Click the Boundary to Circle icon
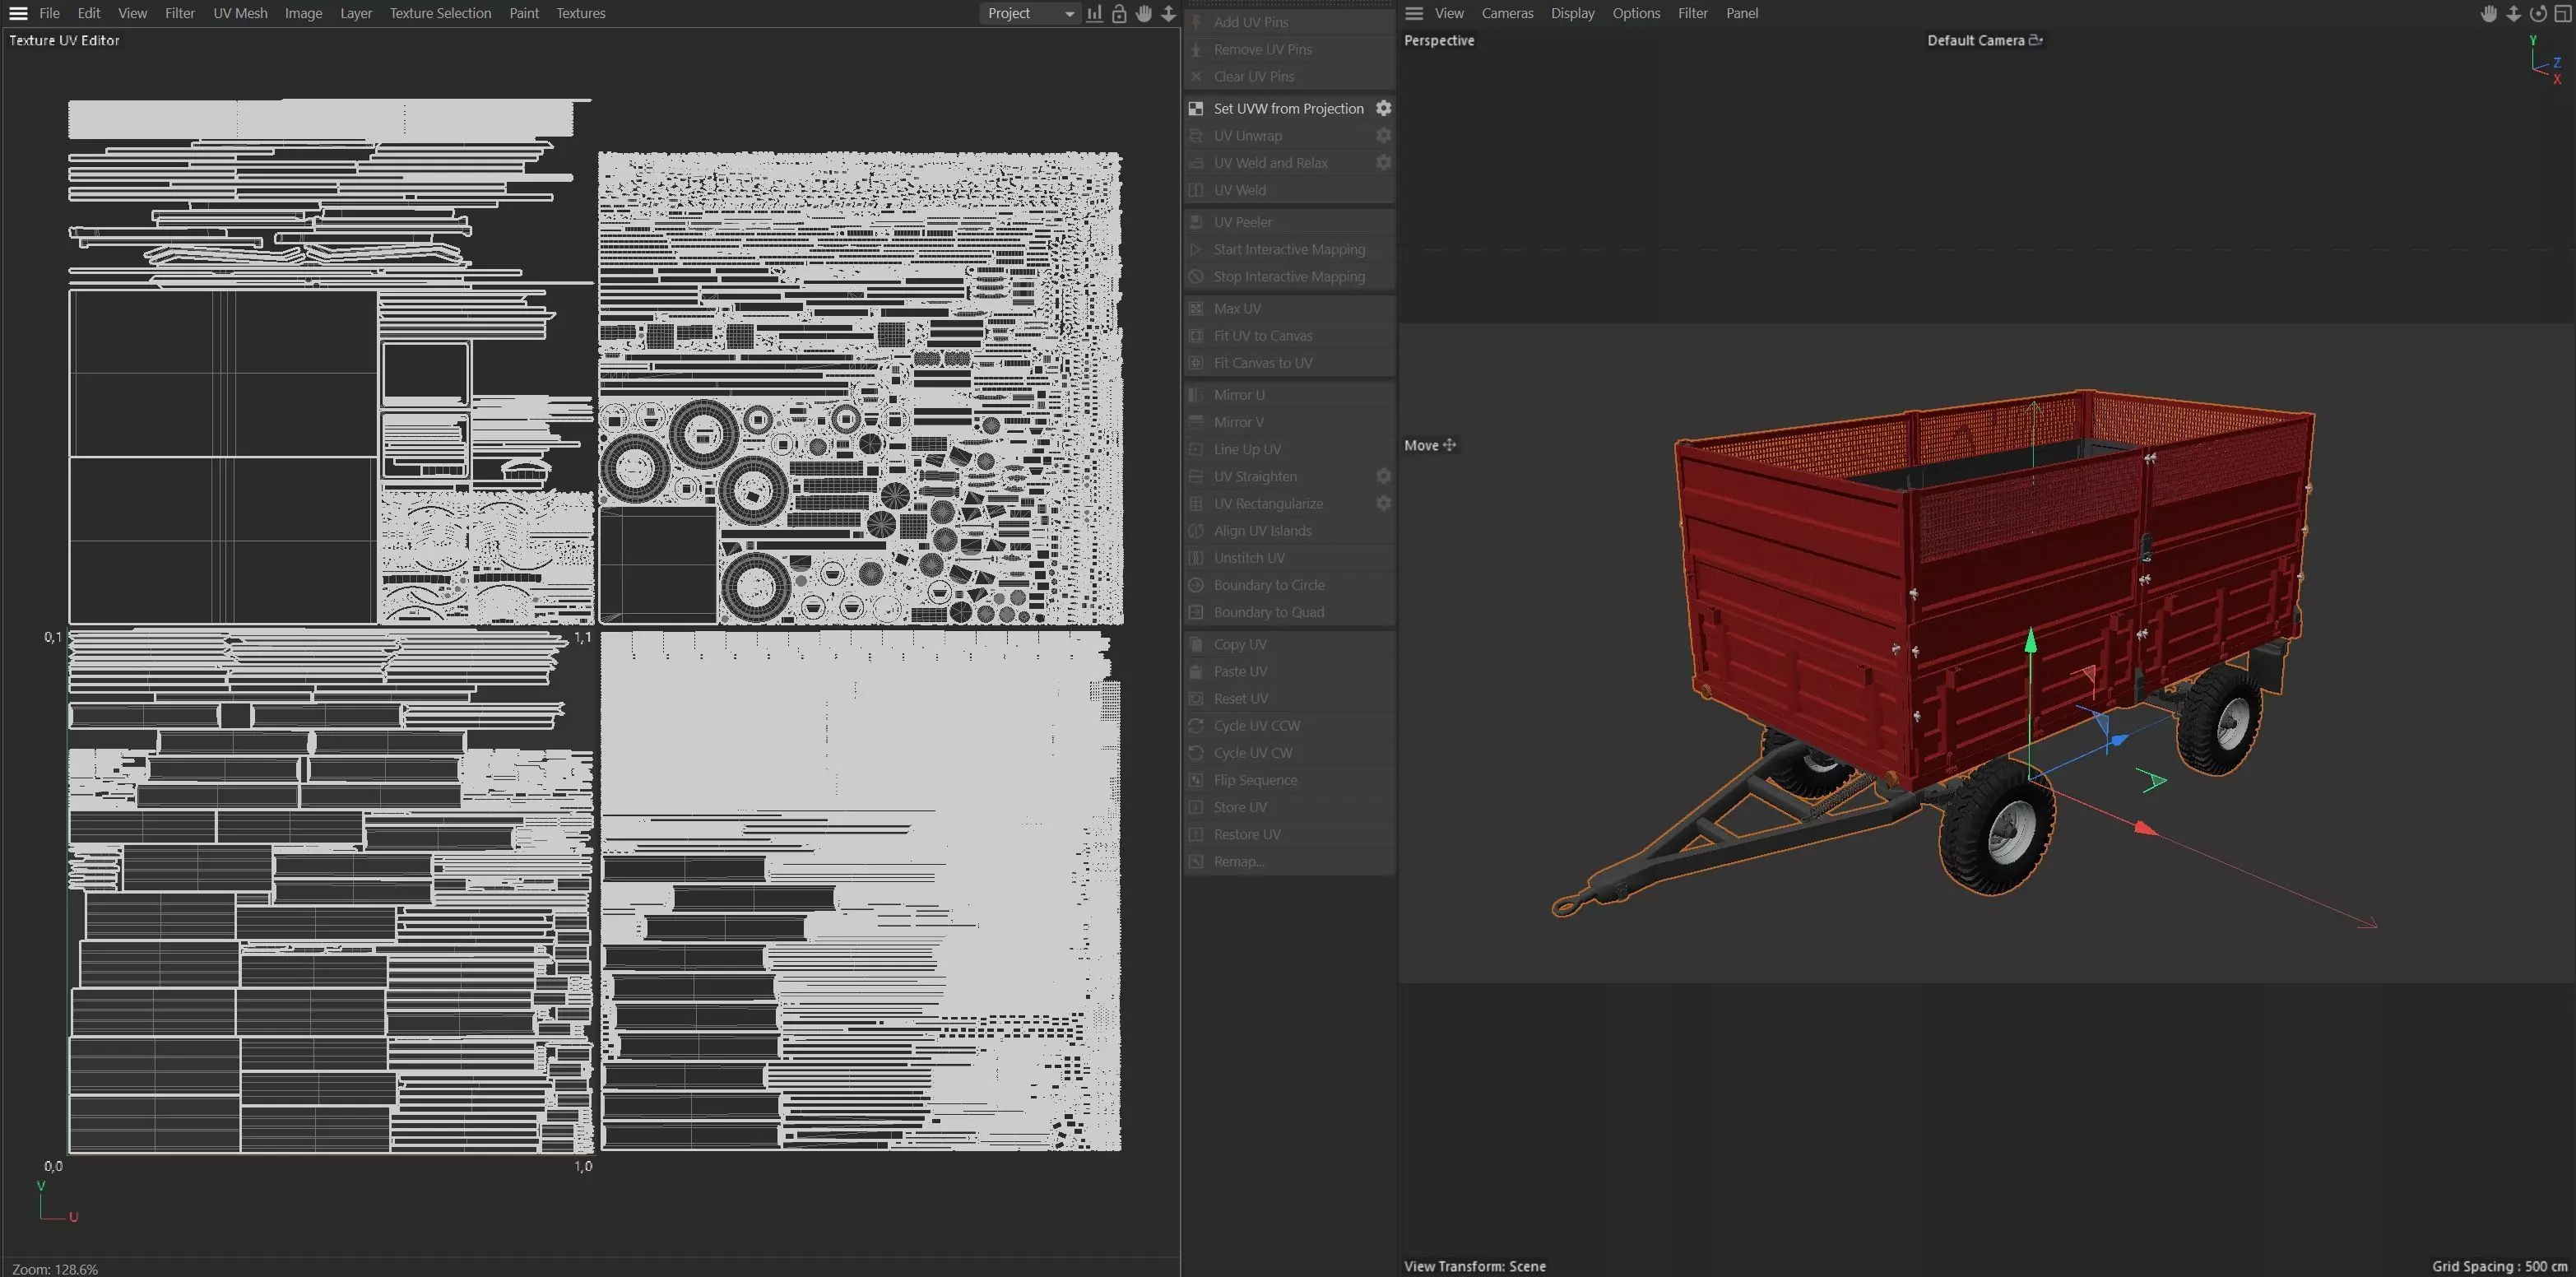 click(x=1196, y=585)
